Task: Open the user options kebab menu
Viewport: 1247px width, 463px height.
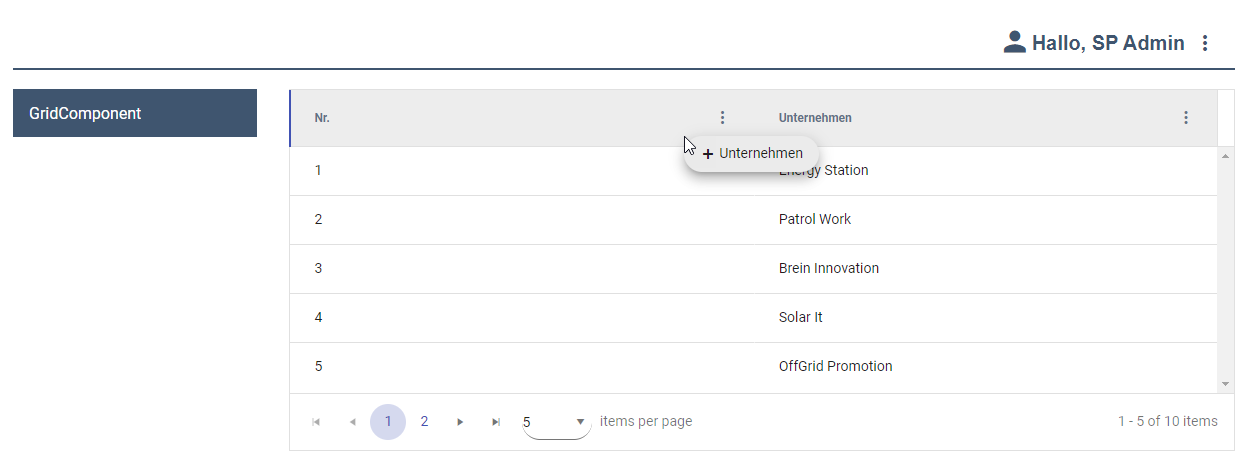Action: (1205, 43)
